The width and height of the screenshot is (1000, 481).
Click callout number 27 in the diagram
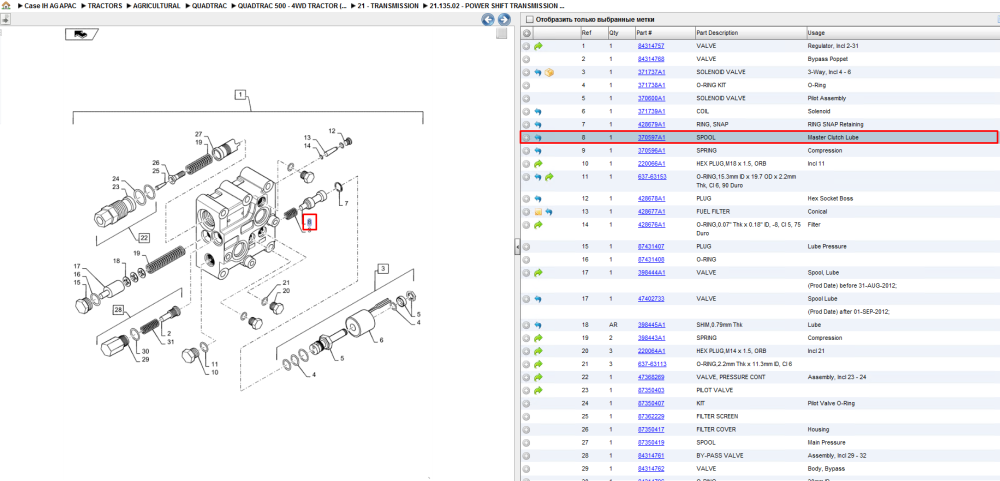(x=198, y=134)
